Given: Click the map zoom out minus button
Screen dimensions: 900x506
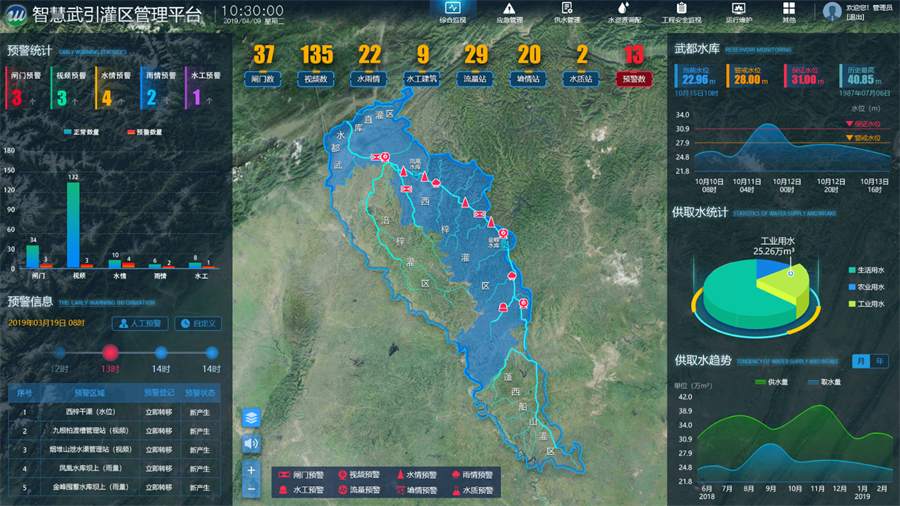Looking at the screenshot, I should tap(251, 489).
